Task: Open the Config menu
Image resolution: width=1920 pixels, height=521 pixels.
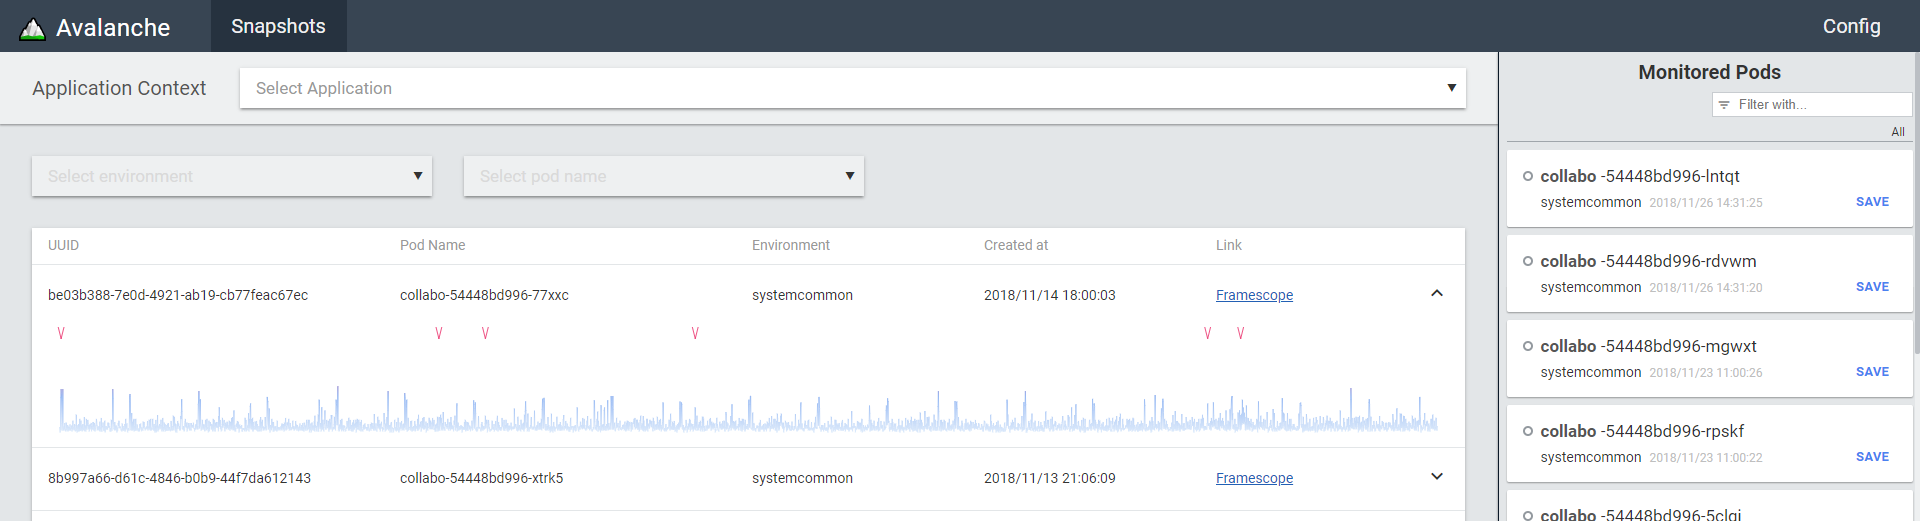Action: (1851, 26)
